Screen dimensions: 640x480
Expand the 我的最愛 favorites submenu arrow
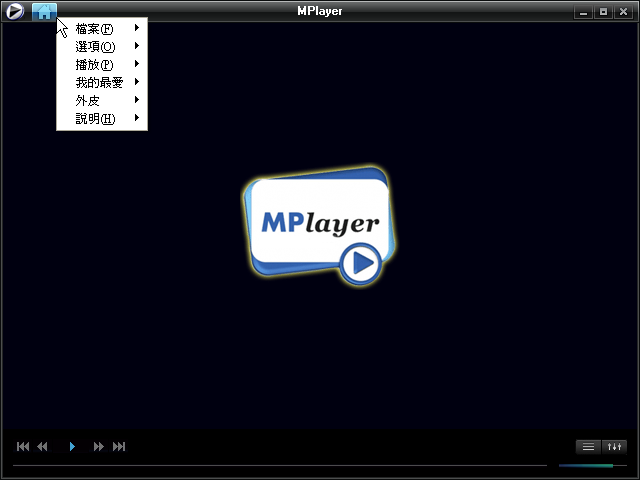[136, 82]
